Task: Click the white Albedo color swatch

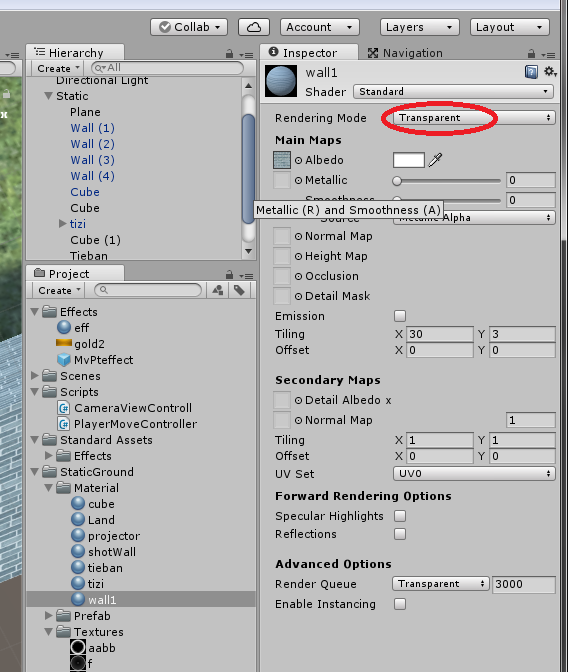Action: coord(409,160)
